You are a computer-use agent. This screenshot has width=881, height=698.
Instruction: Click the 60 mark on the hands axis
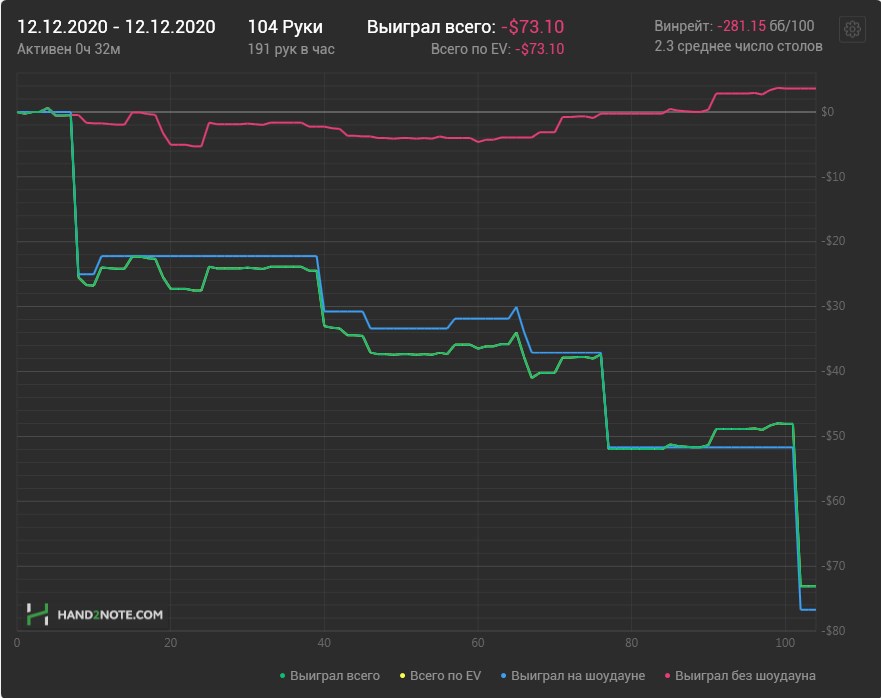[x=478, y=643]
